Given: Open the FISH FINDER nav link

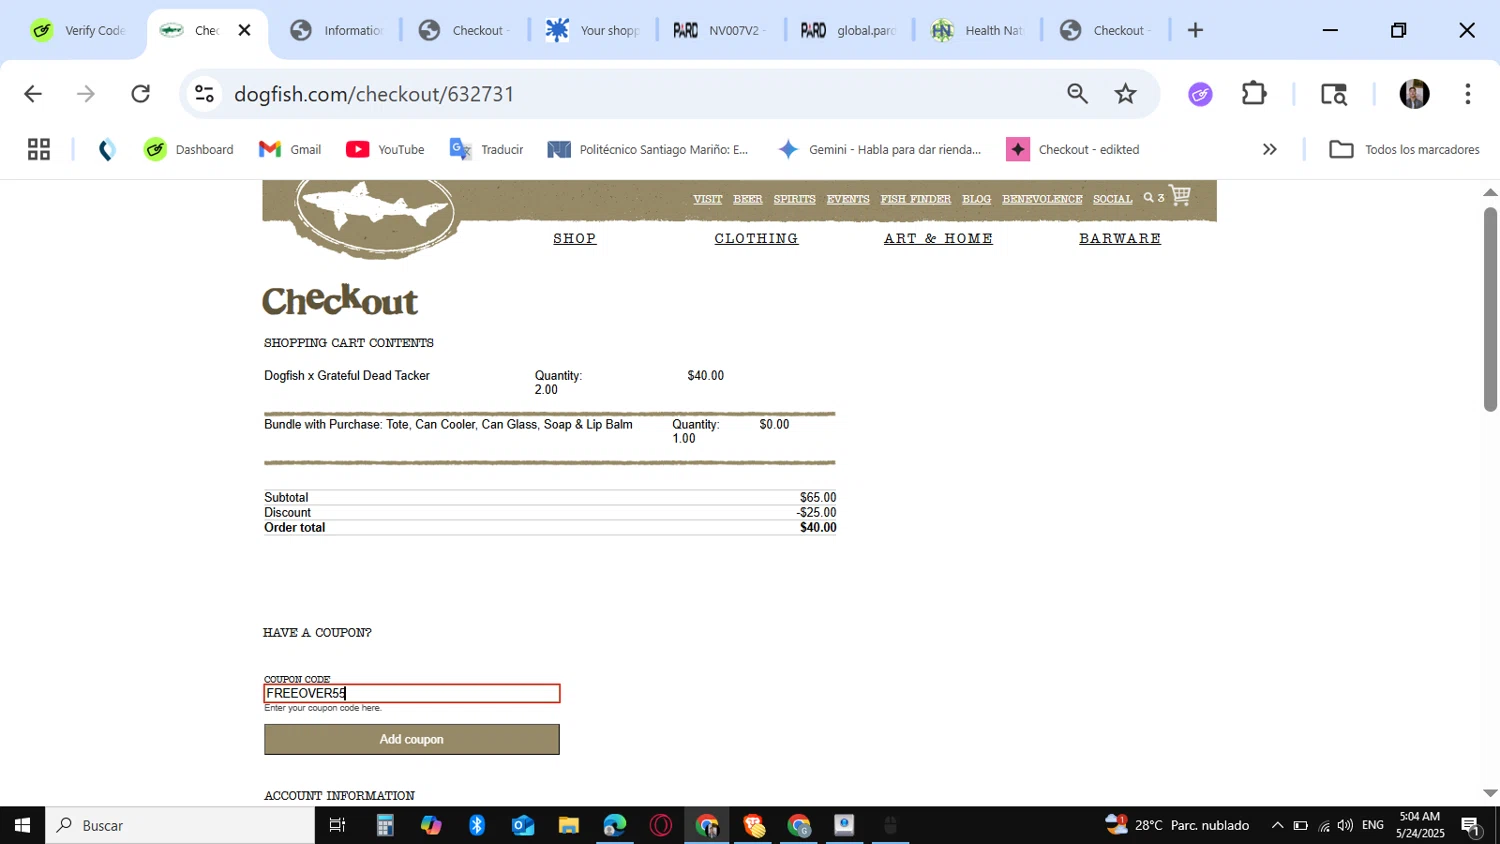Looking at the screenshot, I should [915, 199].
